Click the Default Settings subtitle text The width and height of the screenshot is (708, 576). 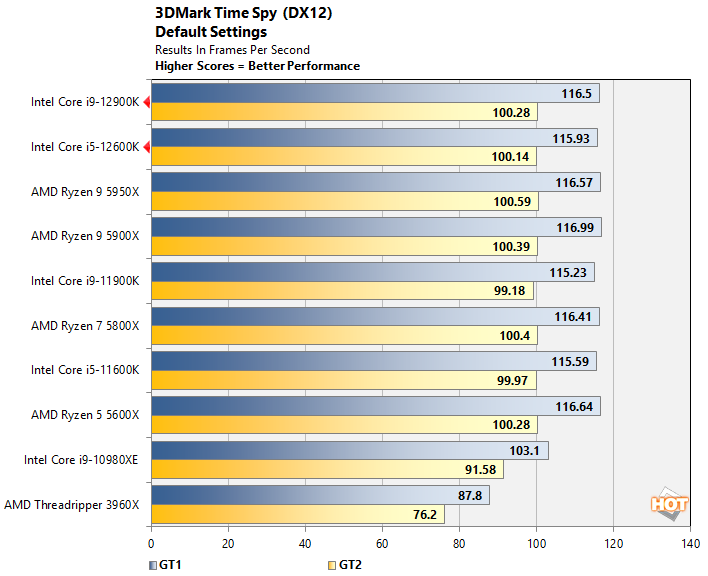210,32
